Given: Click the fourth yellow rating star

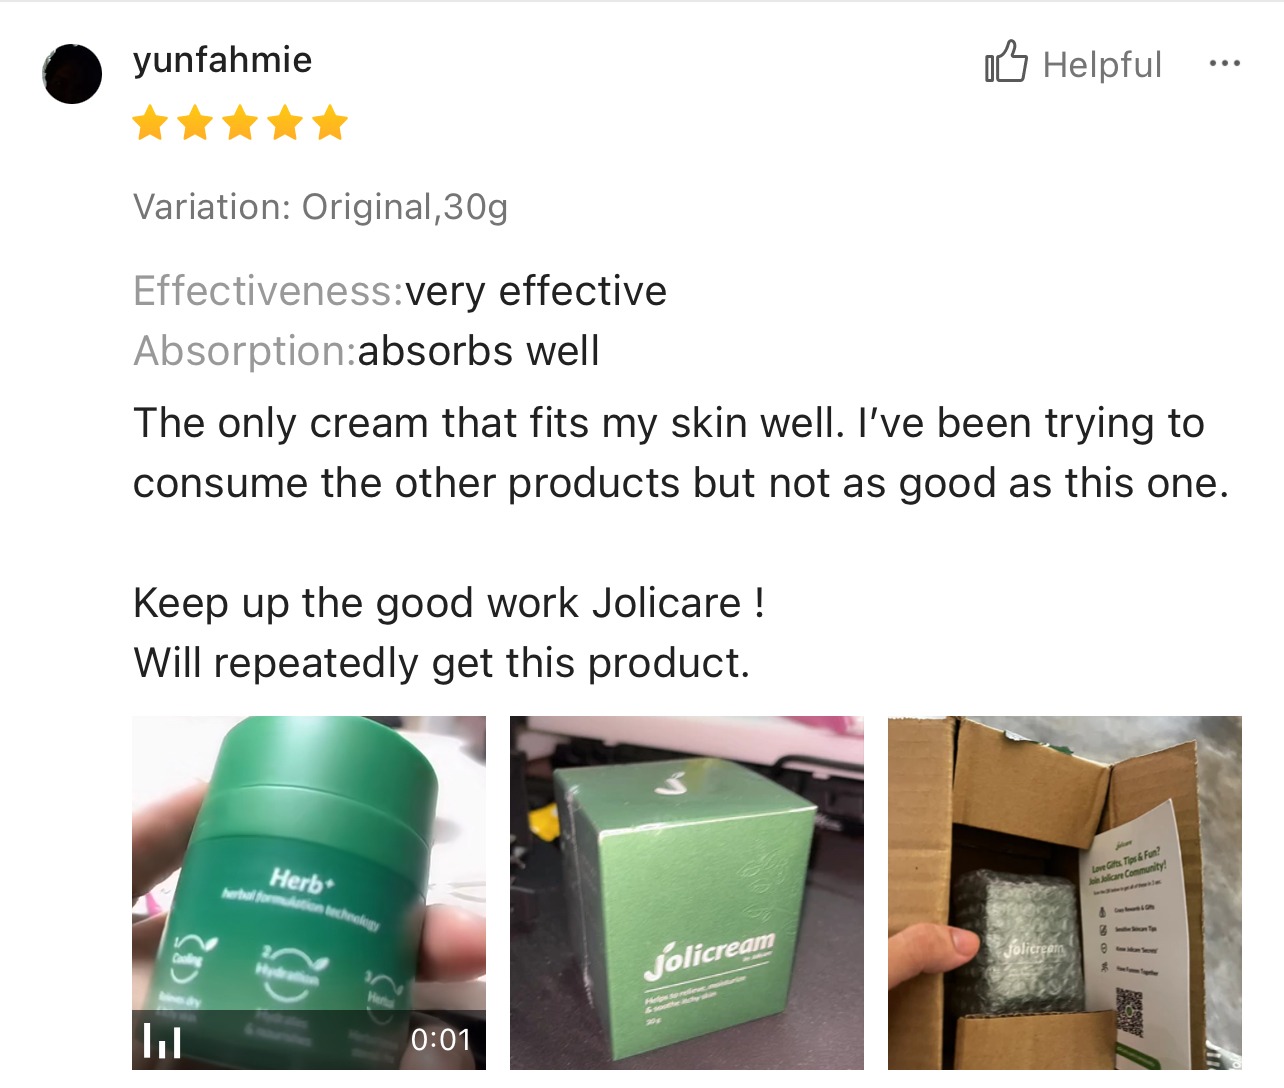Looking at the screenshot, I should [x=284, y=124].
